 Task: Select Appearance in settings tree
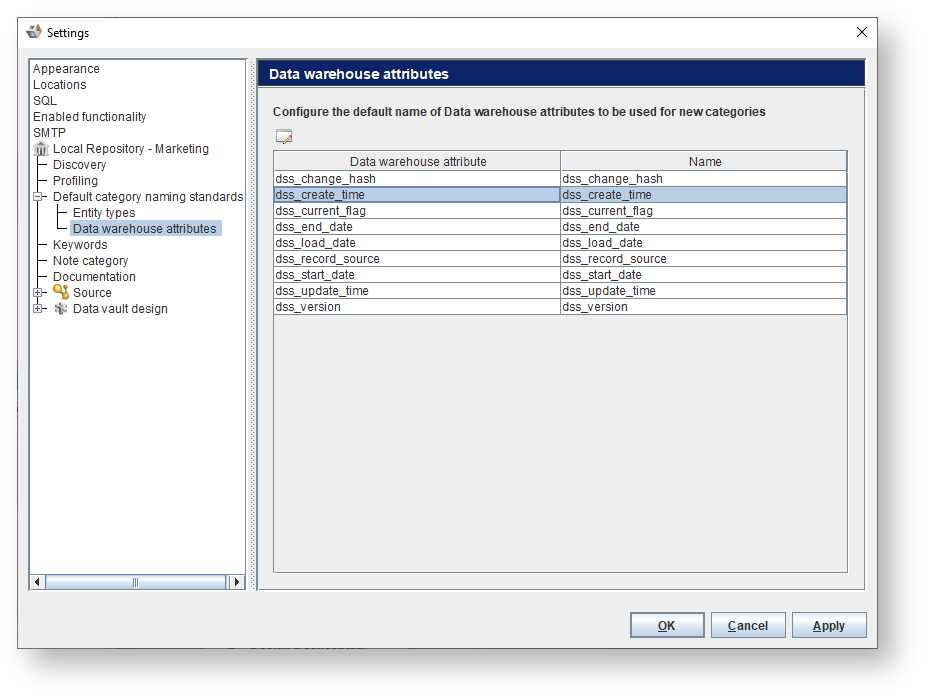[66, 69]
